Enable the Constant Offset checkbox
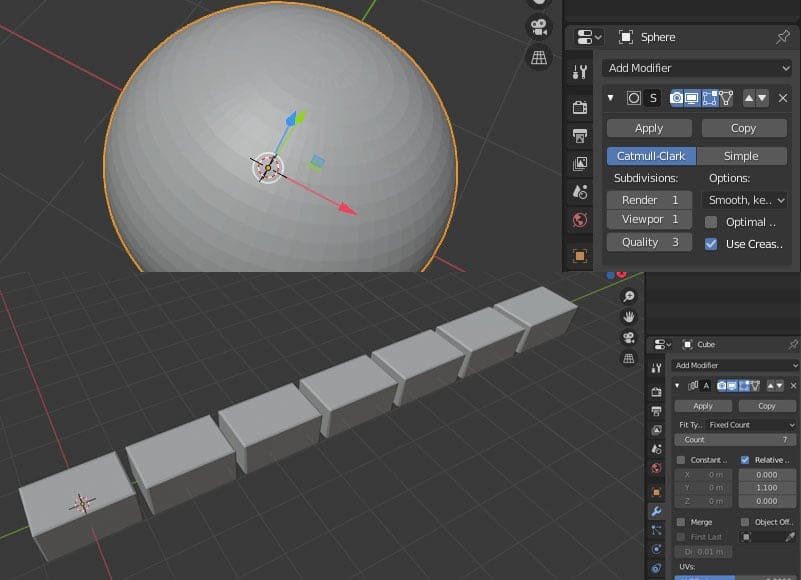 click(x=680, y=460)
